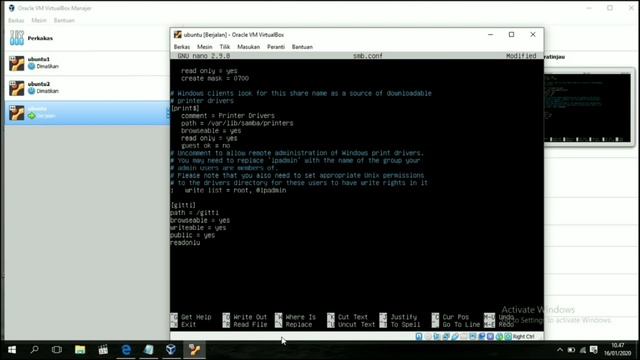Open Masukan menu in VM window
This screenshot has width=640, height=360.
click(x=249, y=47)
